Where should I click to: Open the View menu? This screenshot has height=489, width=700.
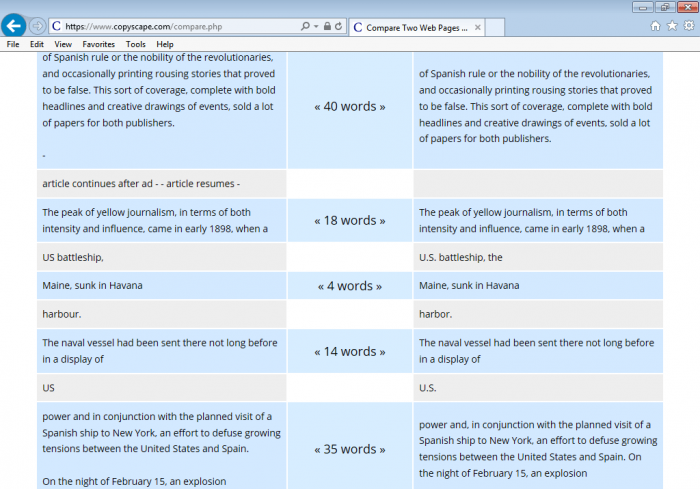[x=63, y=44]
